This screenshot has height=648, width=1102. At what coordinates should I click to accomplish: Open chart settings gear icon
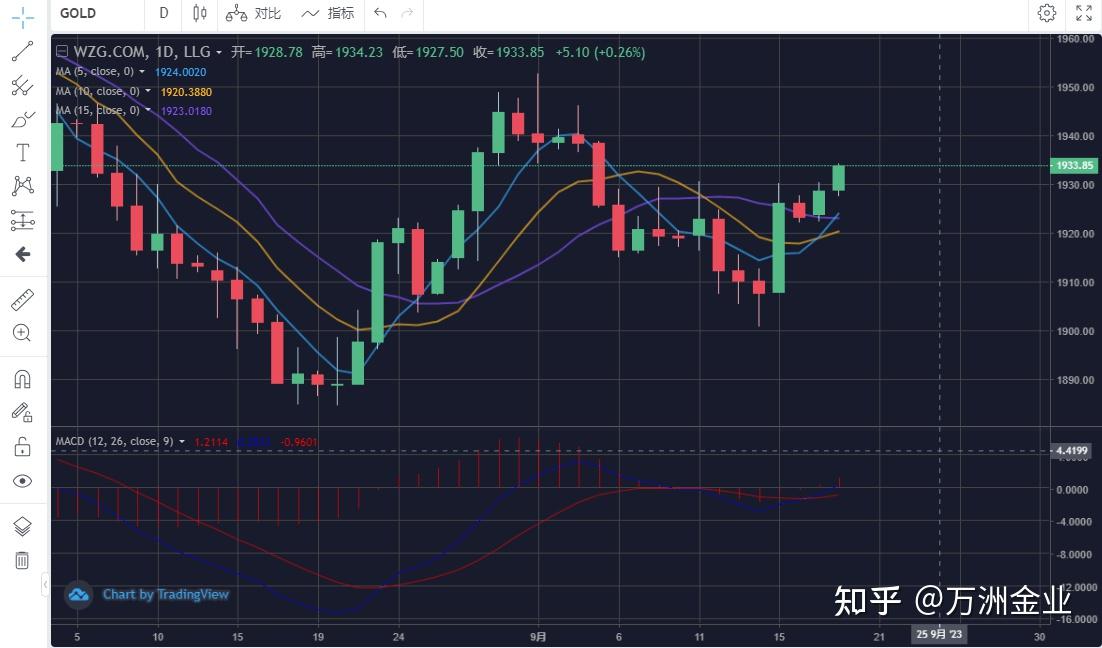[x=1046, y=13]
